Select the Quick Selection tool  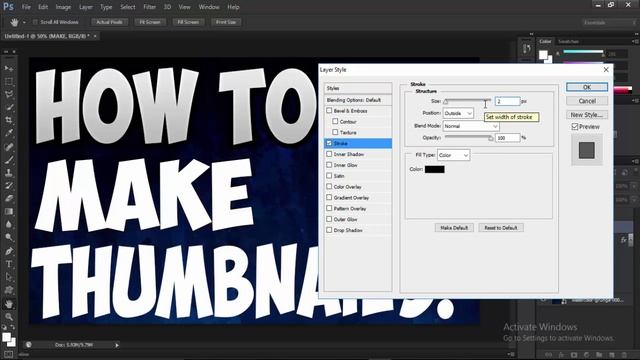(9, 107)
